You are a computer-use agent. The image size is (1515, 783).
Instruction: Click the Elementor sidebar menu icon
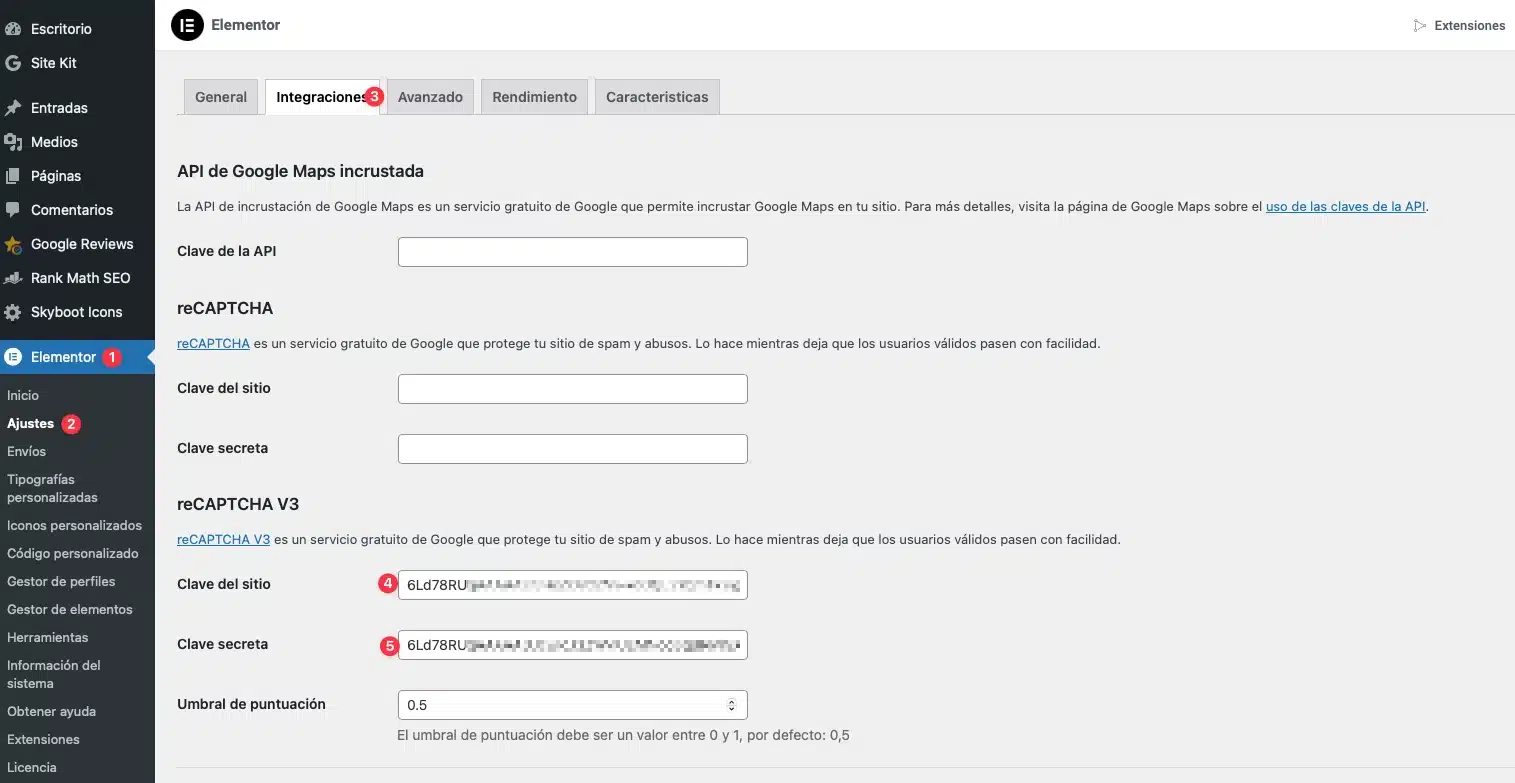(x=14, y=356)
